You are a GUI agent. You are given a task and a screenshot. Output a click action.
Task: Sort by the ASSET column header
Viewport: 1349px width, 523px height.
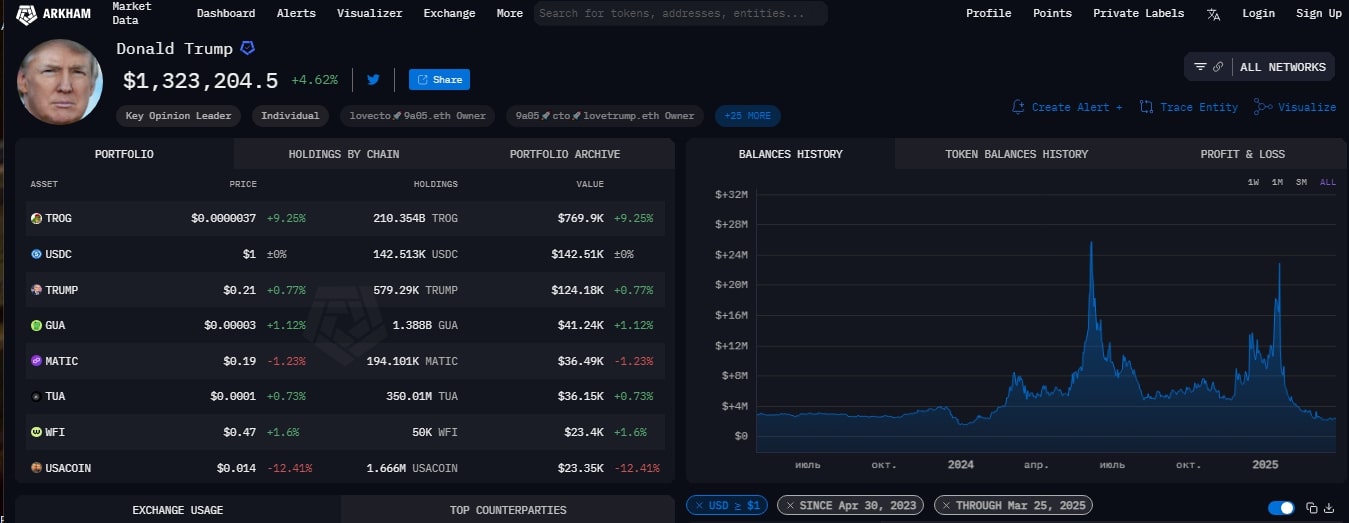point(44,184)
